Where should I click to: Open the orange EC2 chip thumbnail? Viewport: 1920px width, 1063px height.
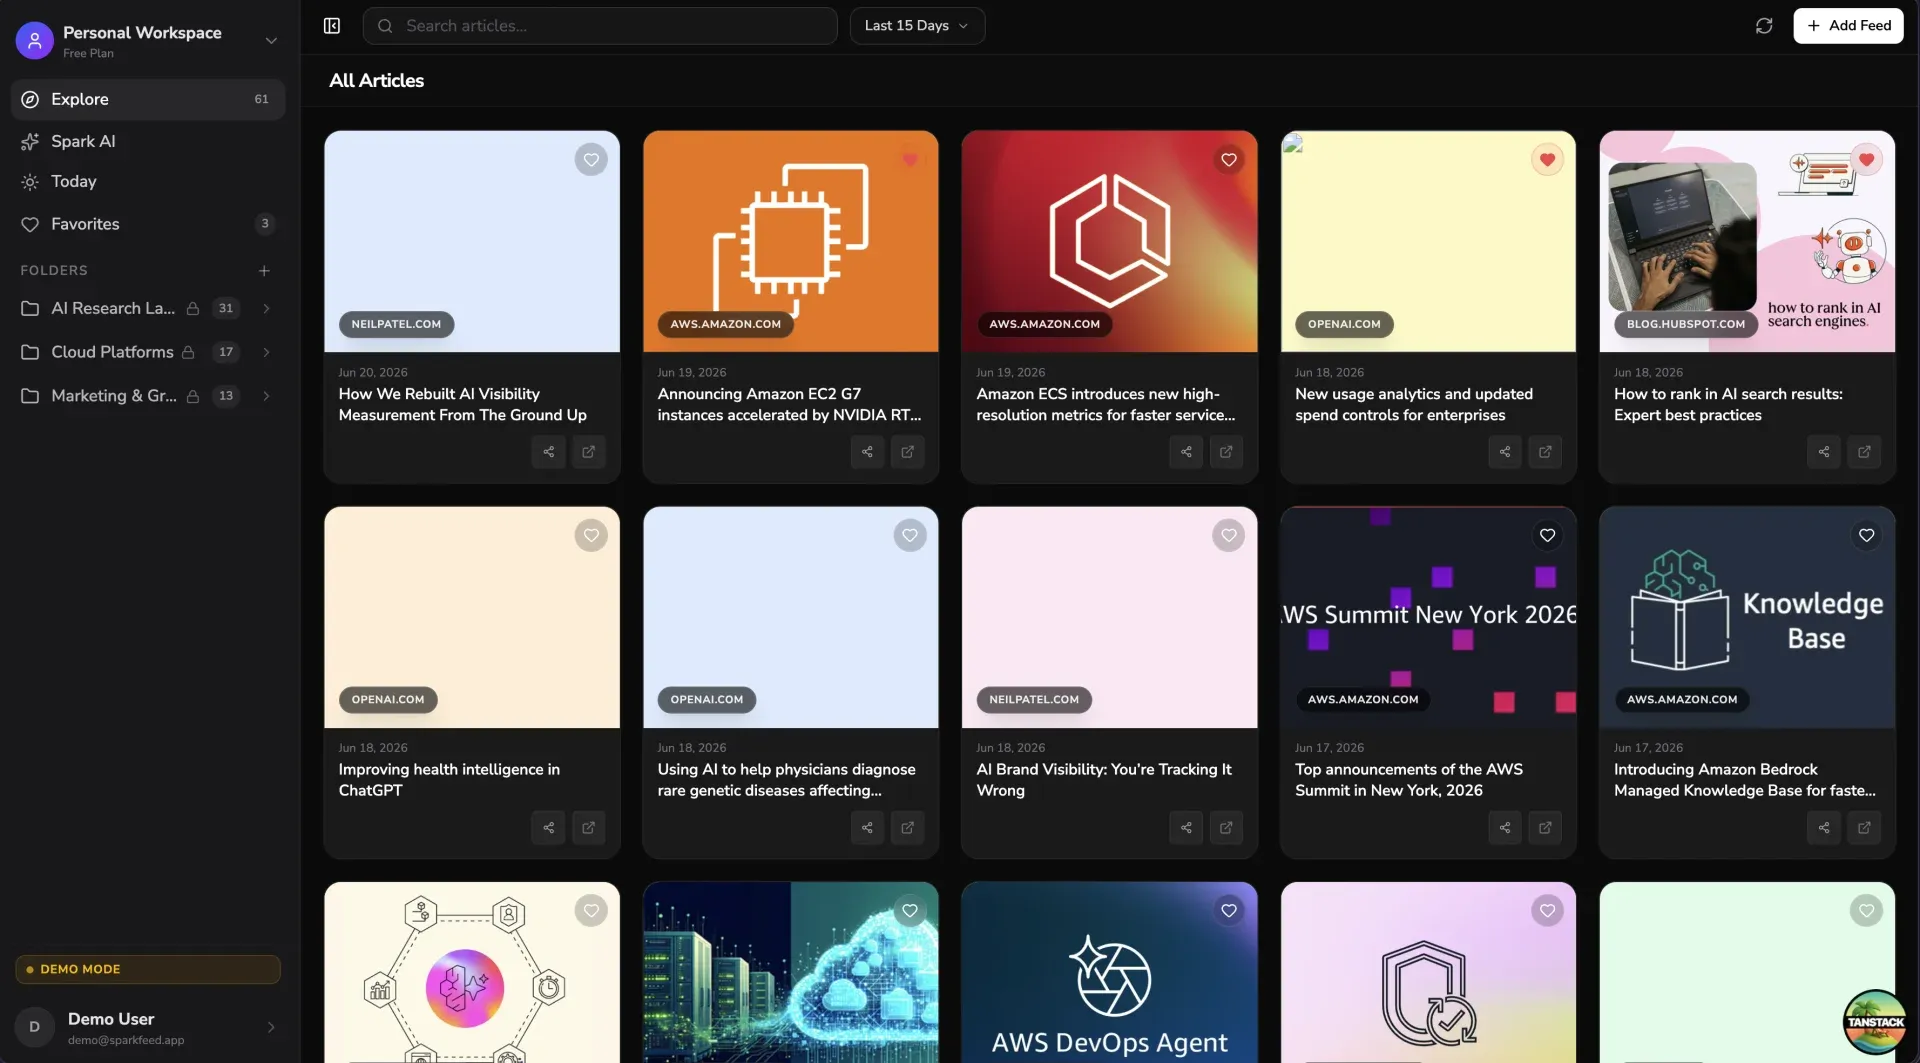pyautogui.click(x=790, y=241)
